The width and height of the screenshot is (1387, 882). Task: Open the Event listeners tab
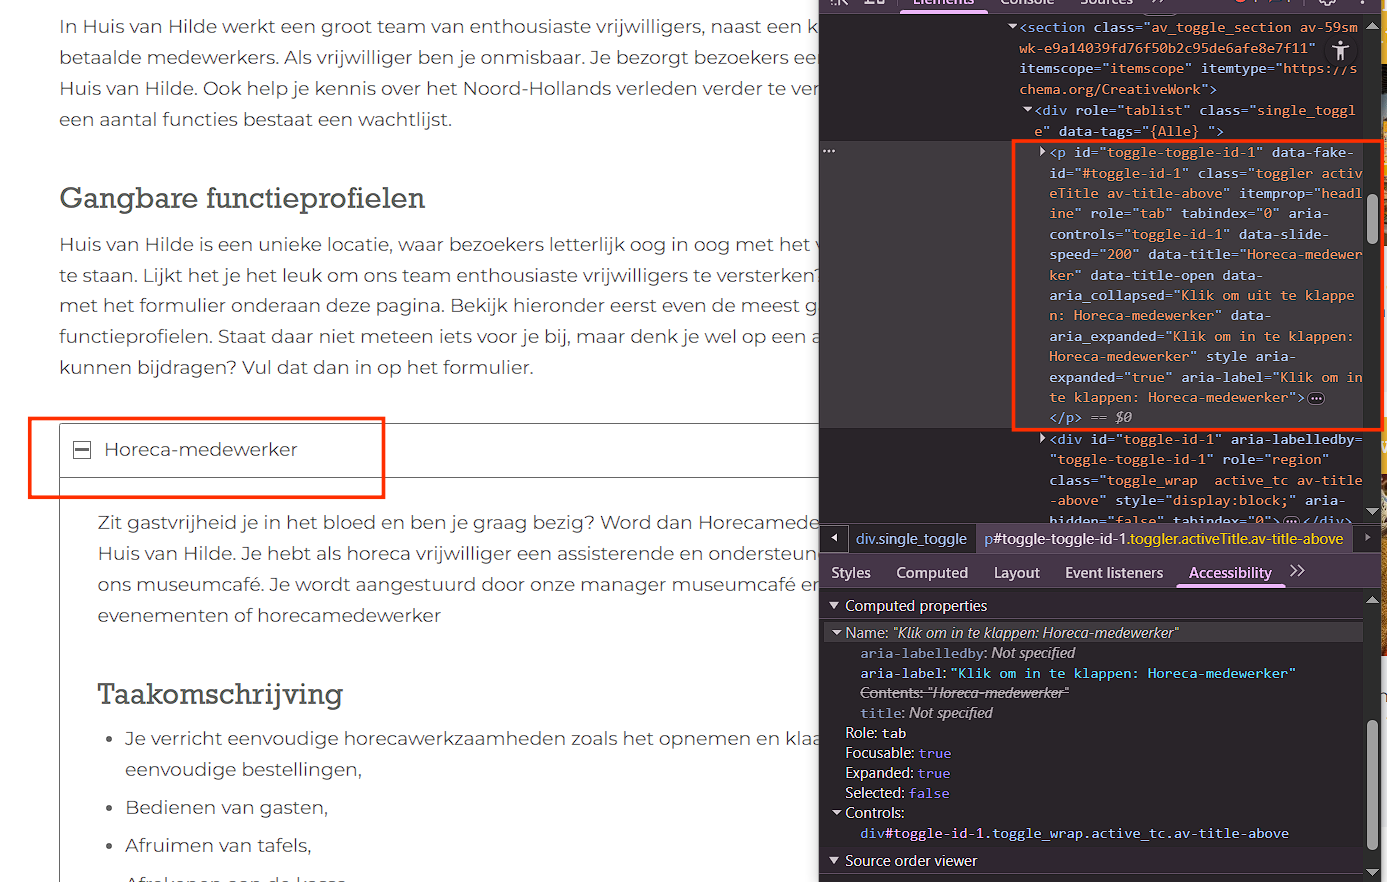(1113, 573)
